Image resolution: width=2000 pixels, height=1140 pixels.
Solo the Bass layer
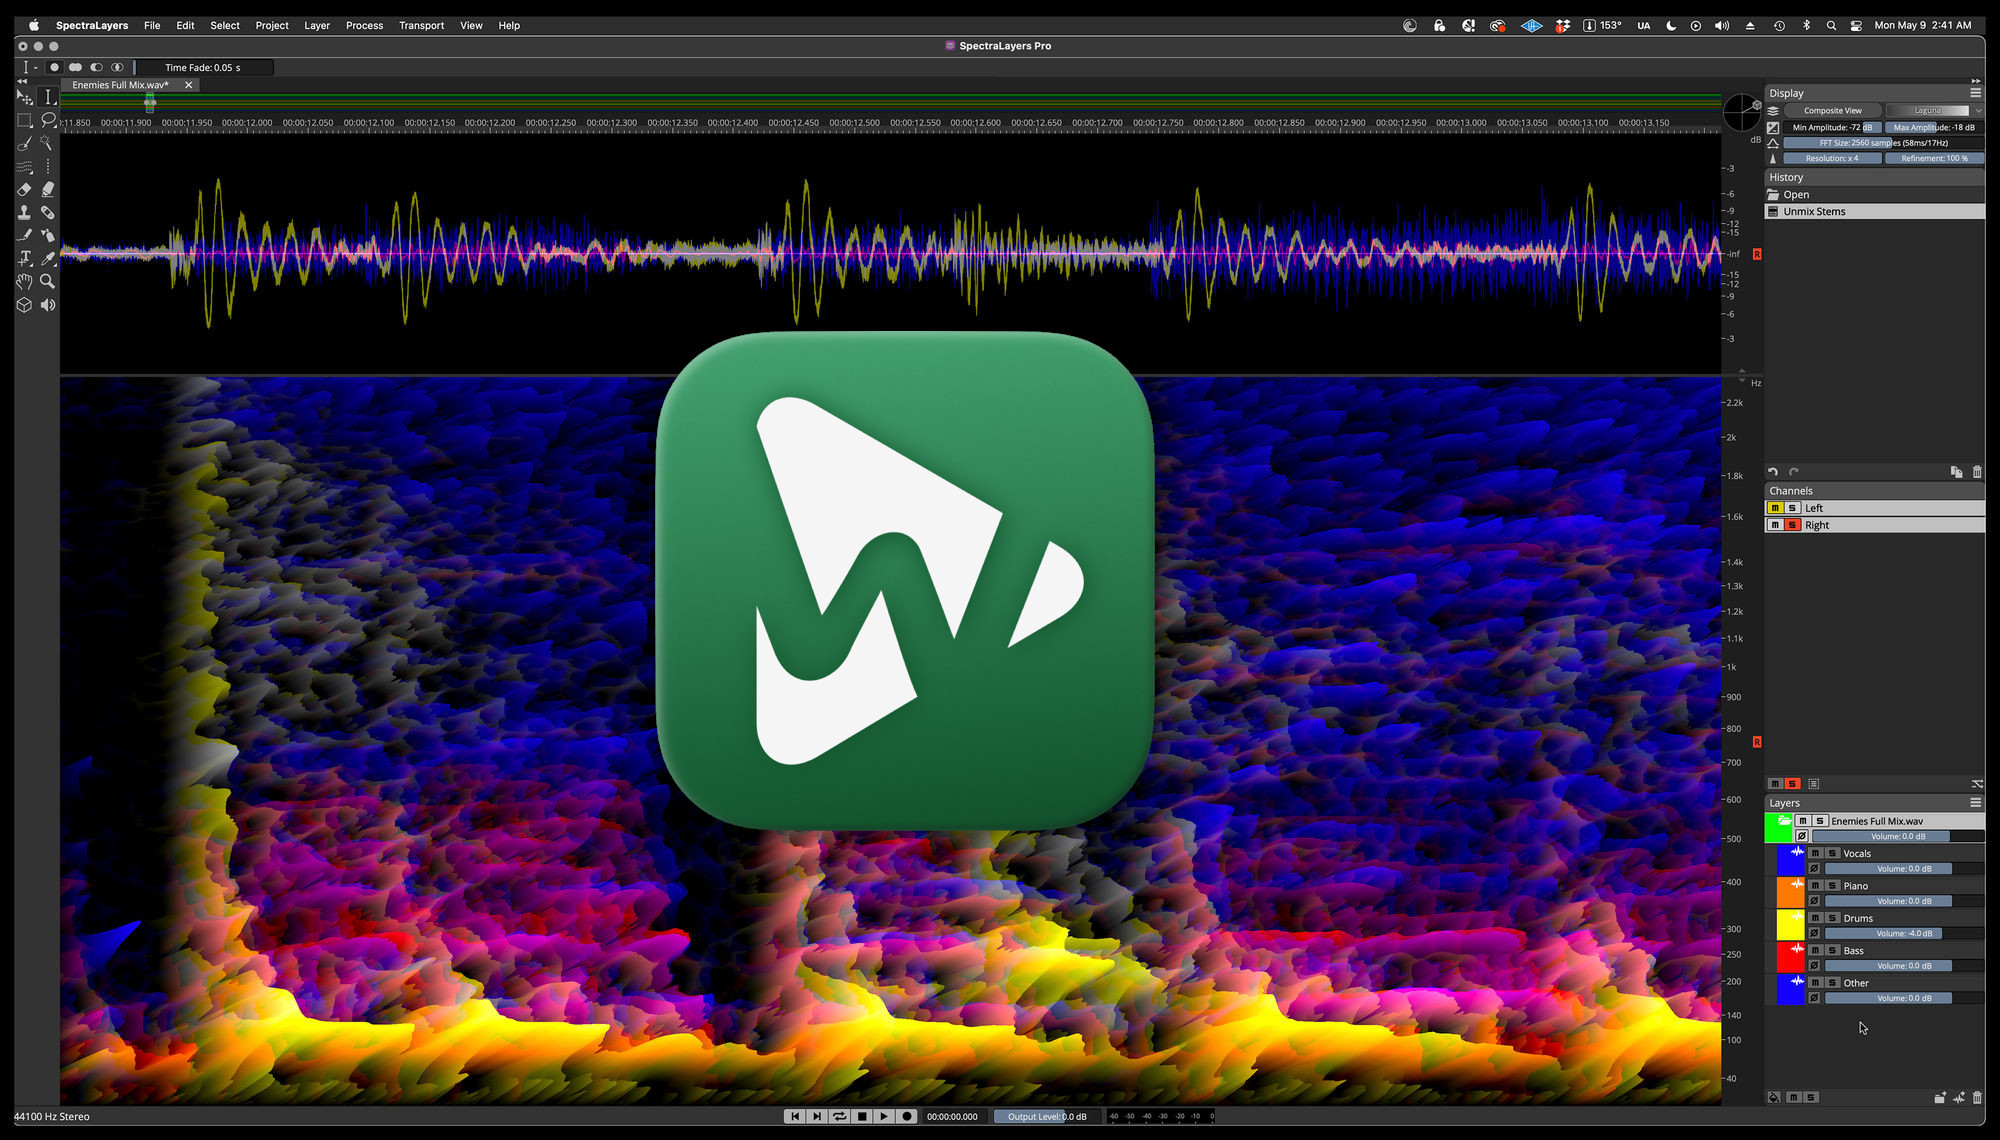[1833, 950]
